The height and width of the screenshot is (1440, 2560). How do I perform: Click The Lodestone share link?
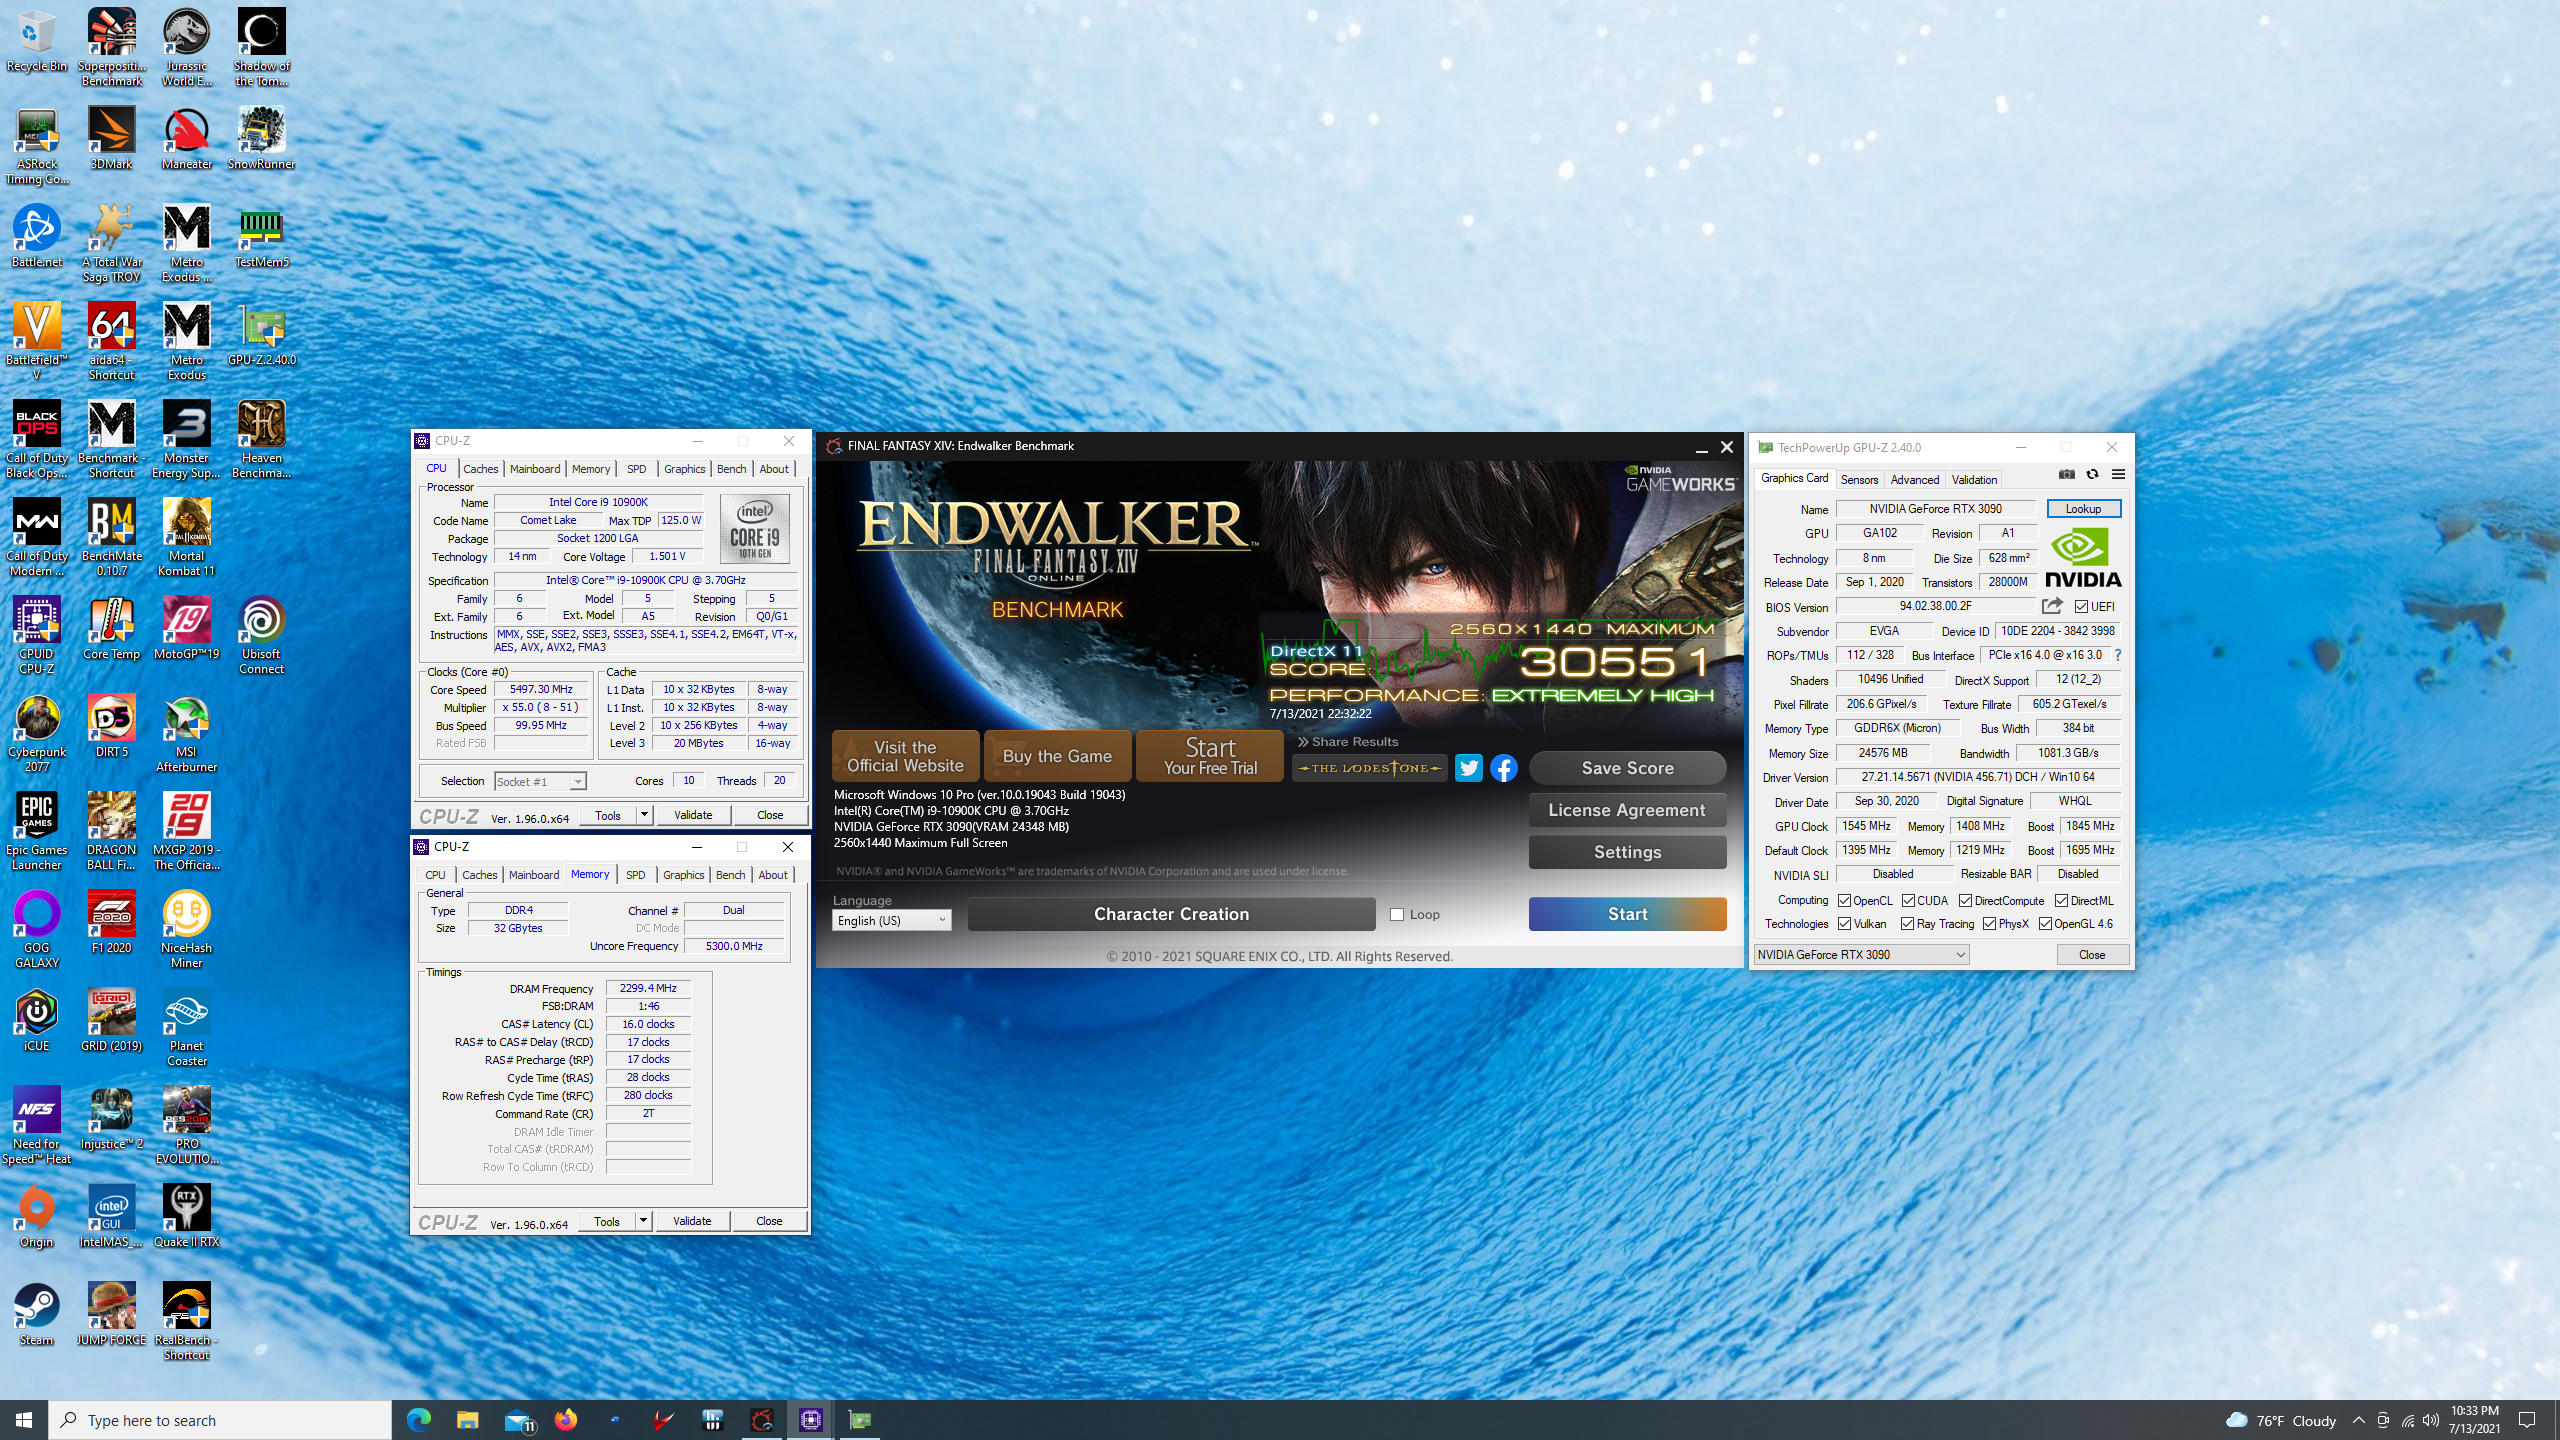1369,768
